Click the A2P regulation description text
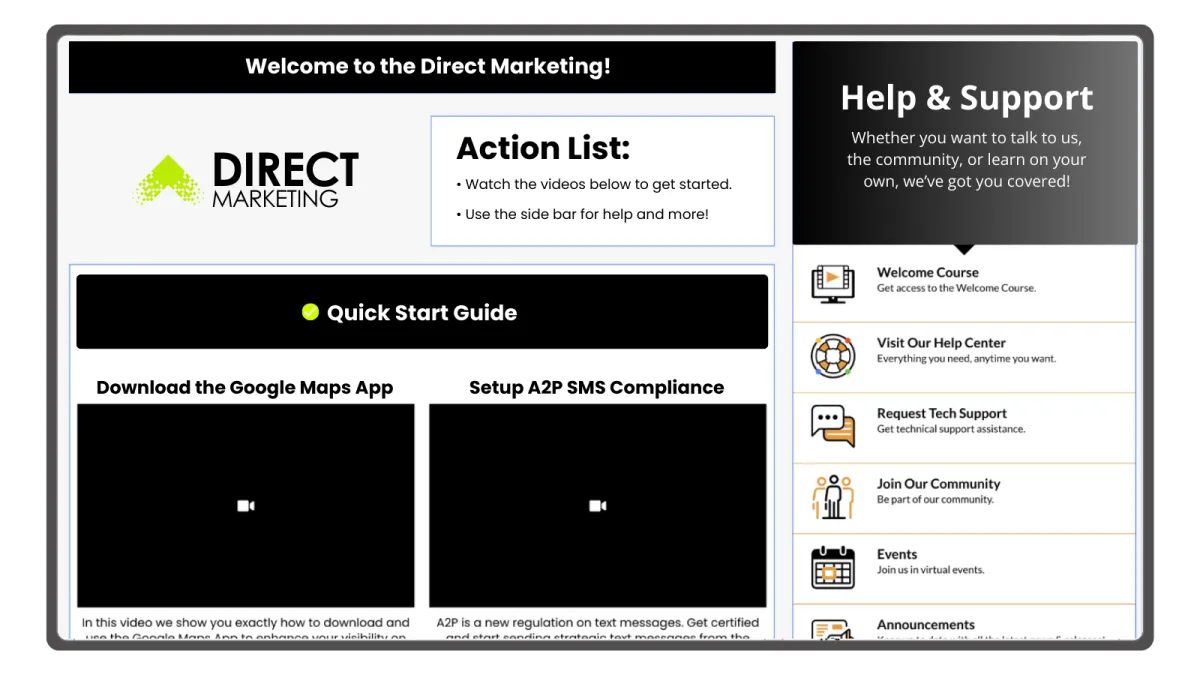The width and height of the screenshot is (1200, 675). (x=598, y=628)
